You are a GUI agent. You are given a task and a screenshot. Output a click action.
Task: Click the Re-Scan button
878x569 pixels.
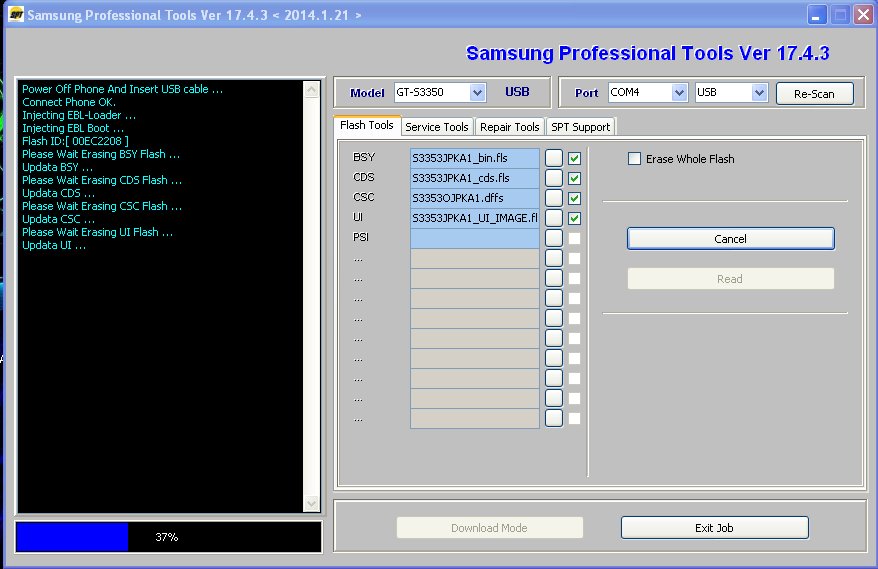[x=815, y=94]
